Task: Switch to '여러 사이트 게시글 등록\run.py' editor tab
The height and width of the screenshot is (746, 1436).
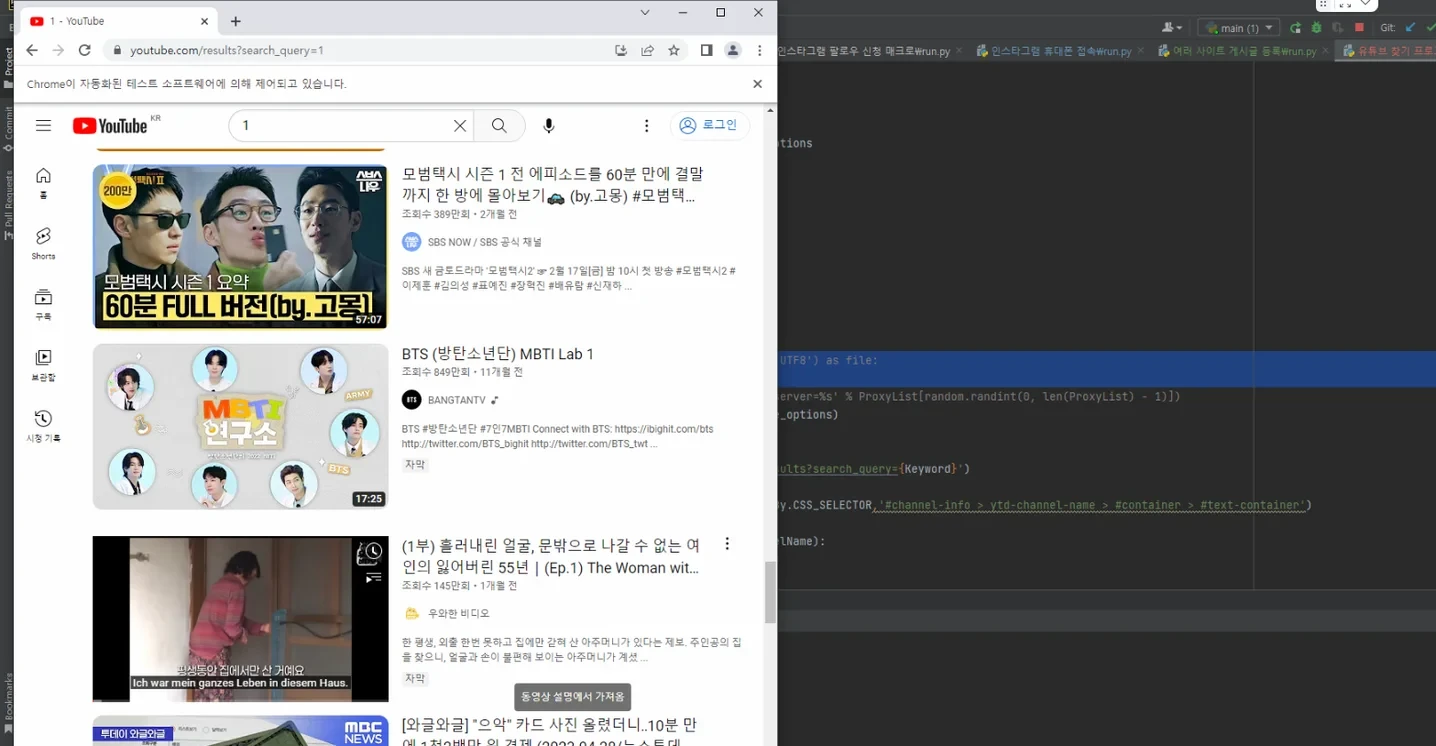Action: (x=1244, y=51)
